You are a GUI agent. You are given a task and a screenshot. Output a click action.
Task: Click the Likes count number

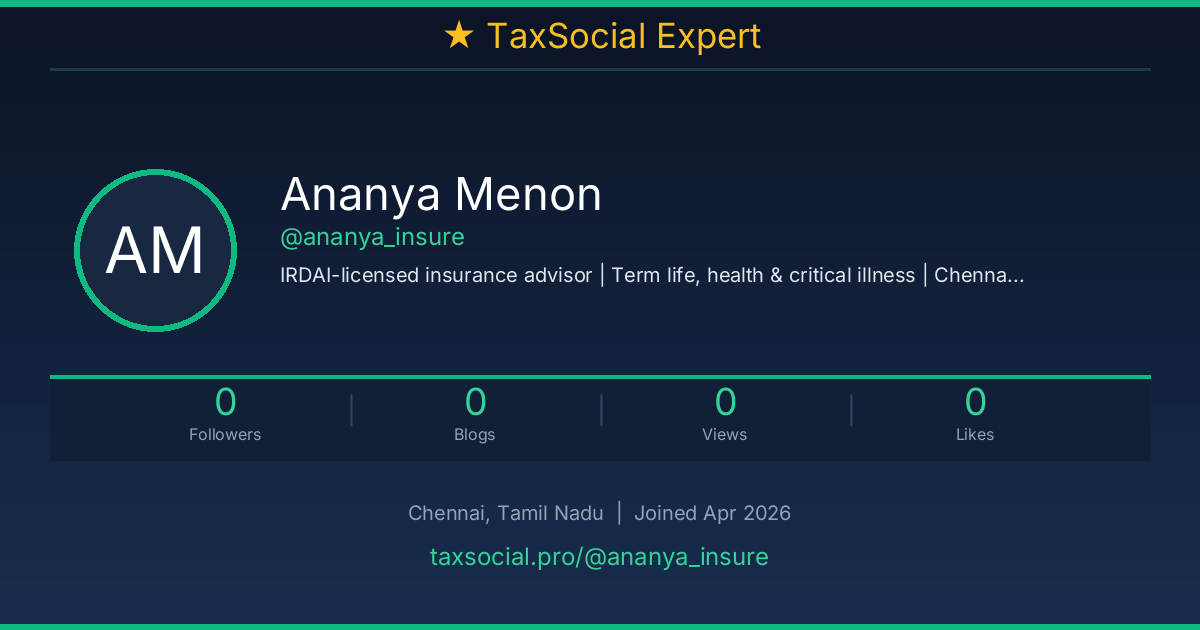975,402
